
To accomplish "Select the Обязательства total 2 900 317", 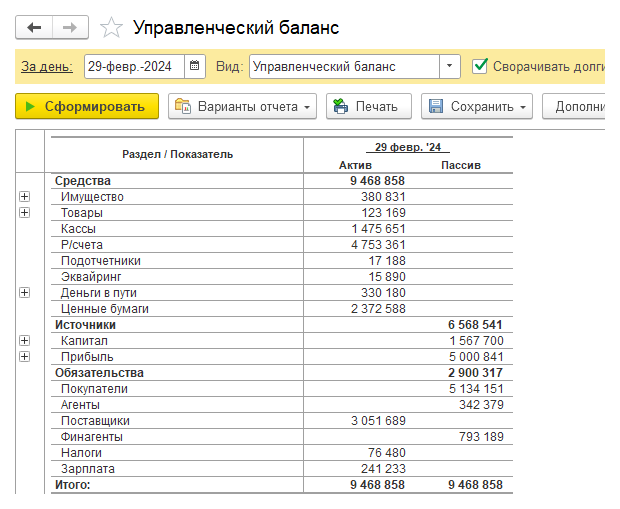I will [475, 373].
